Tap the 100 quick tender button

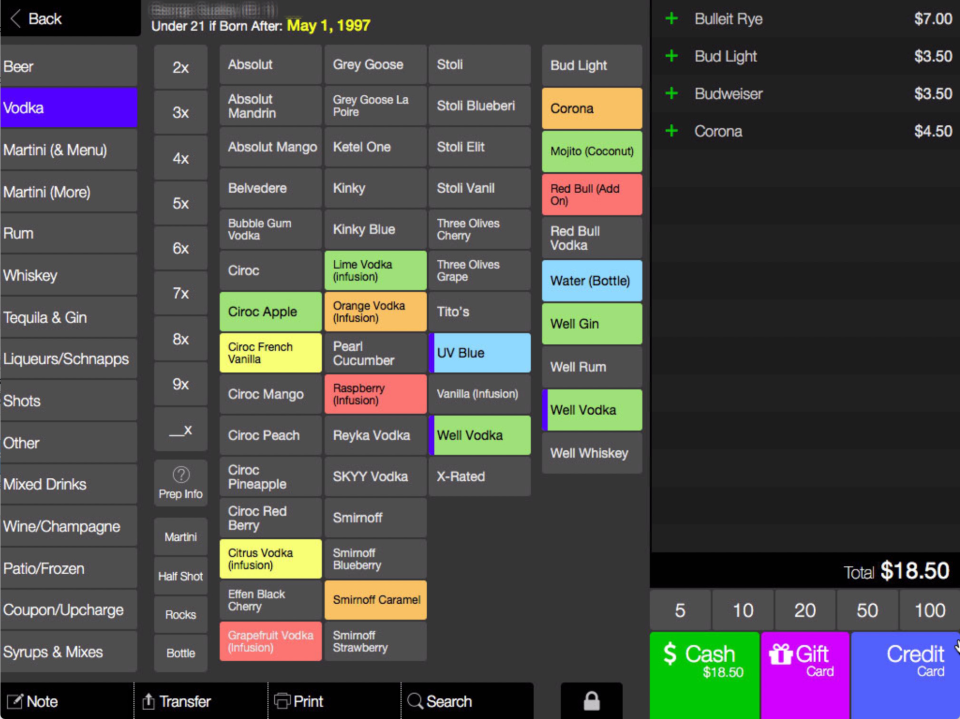click(928, 609)
